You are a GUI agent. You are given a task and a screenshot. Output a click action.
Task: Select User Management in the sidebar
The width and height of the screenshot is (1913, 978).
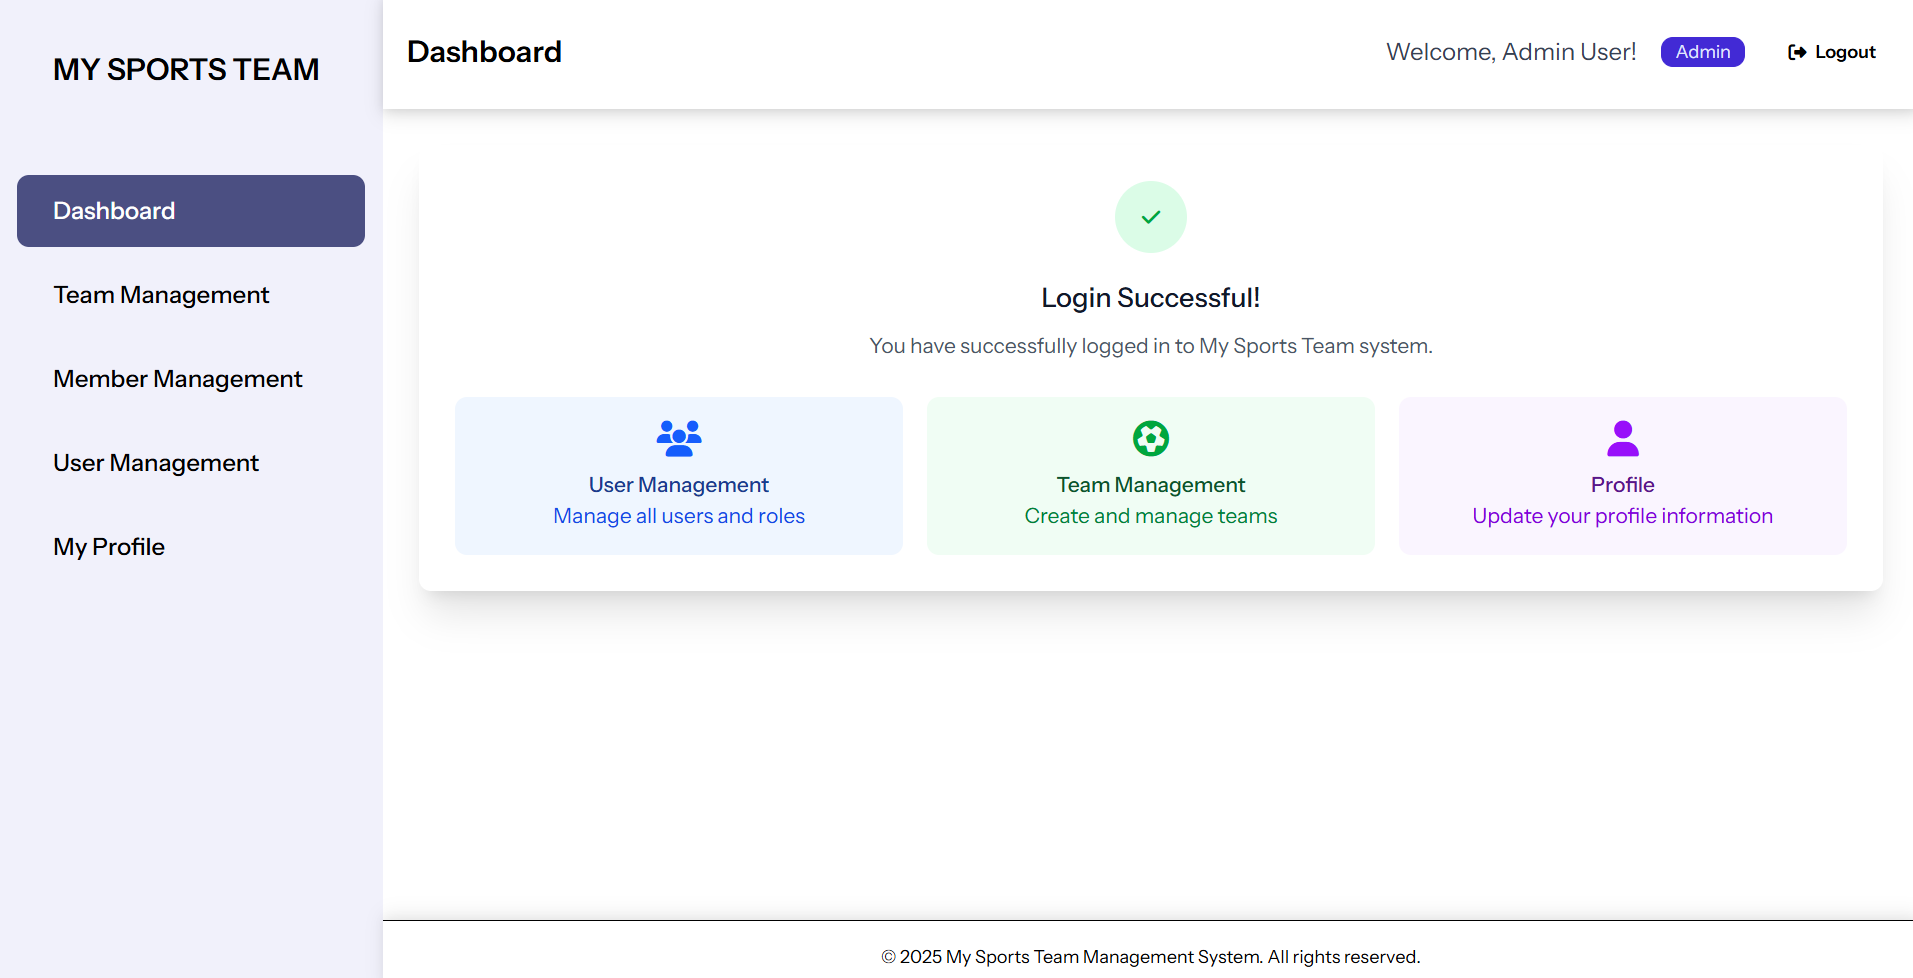(155, 462)
